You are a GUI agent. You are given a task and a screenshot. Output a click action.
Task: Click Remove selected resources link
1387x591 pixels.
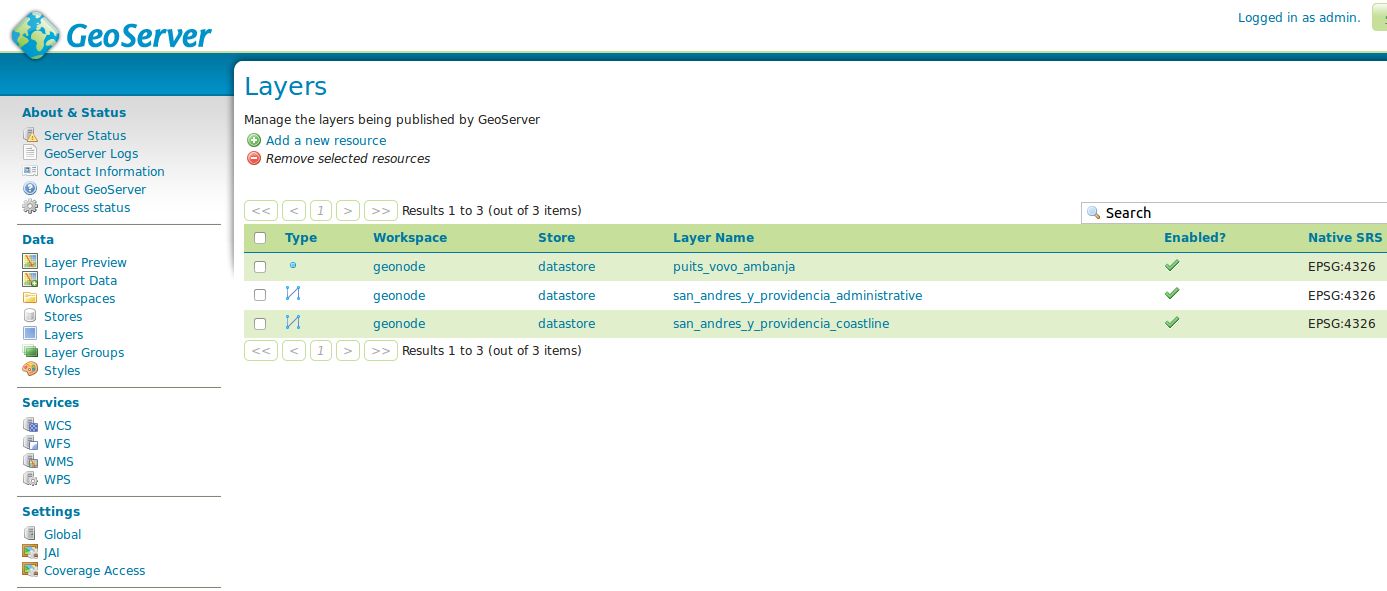coord(348,159)
